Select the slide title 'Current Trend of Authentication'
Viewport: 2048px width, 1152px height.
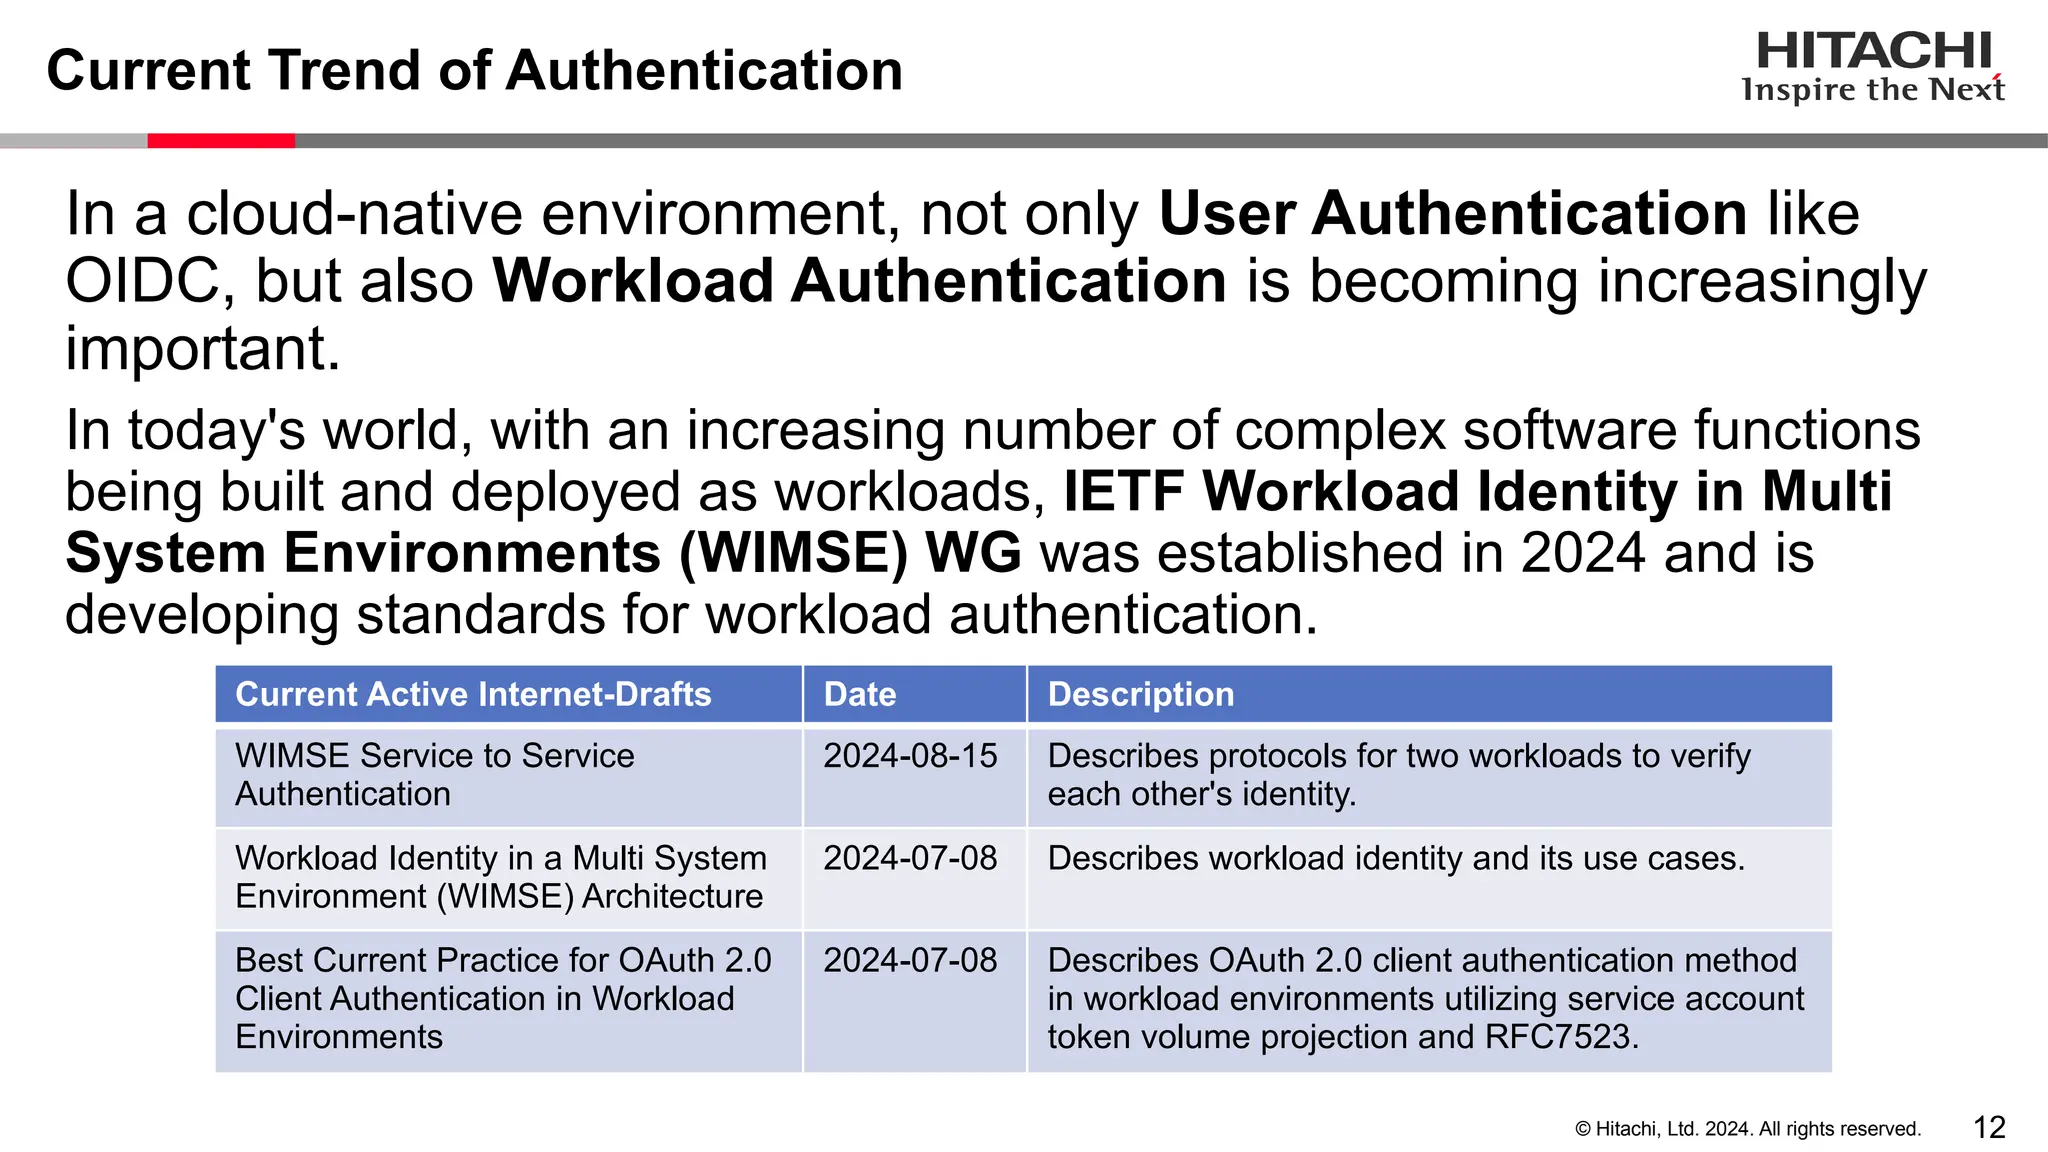coord(475,71)
